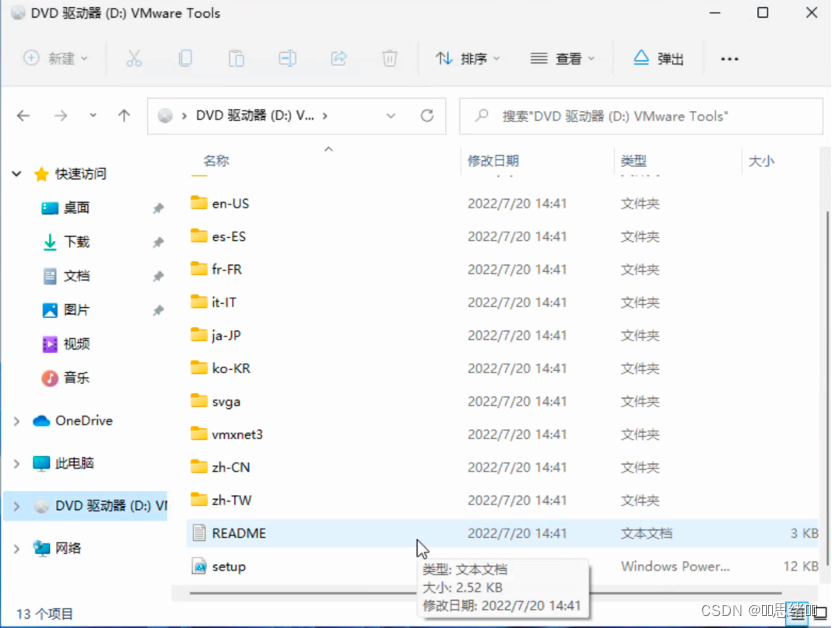Go up one folder level arrow

pos(124,115)
